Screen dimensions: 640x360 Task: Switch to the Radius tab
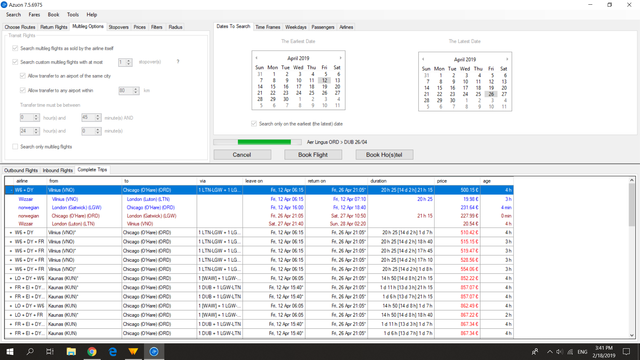click(x=176, y=27)
